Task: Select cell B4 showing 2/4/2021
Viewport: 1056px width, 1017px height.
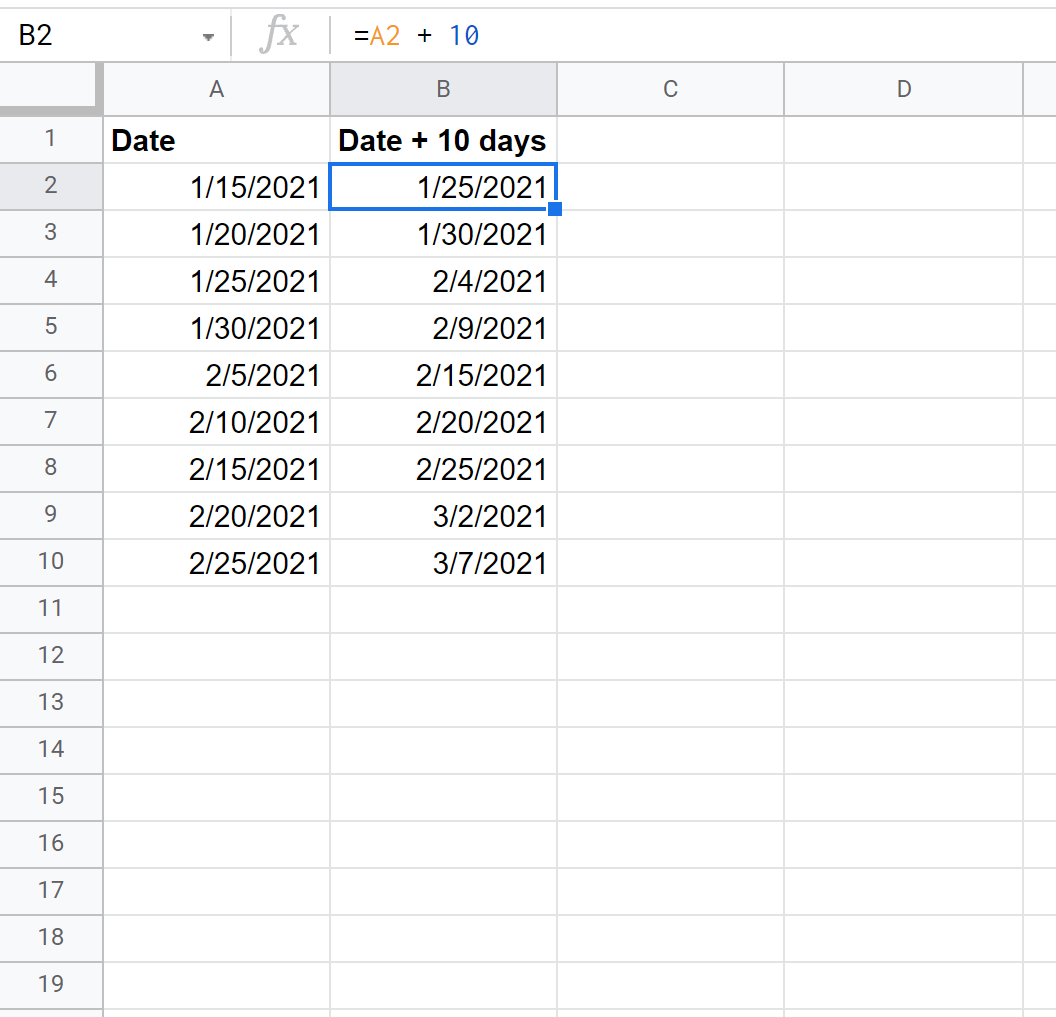Action: (x=443, y=281)
